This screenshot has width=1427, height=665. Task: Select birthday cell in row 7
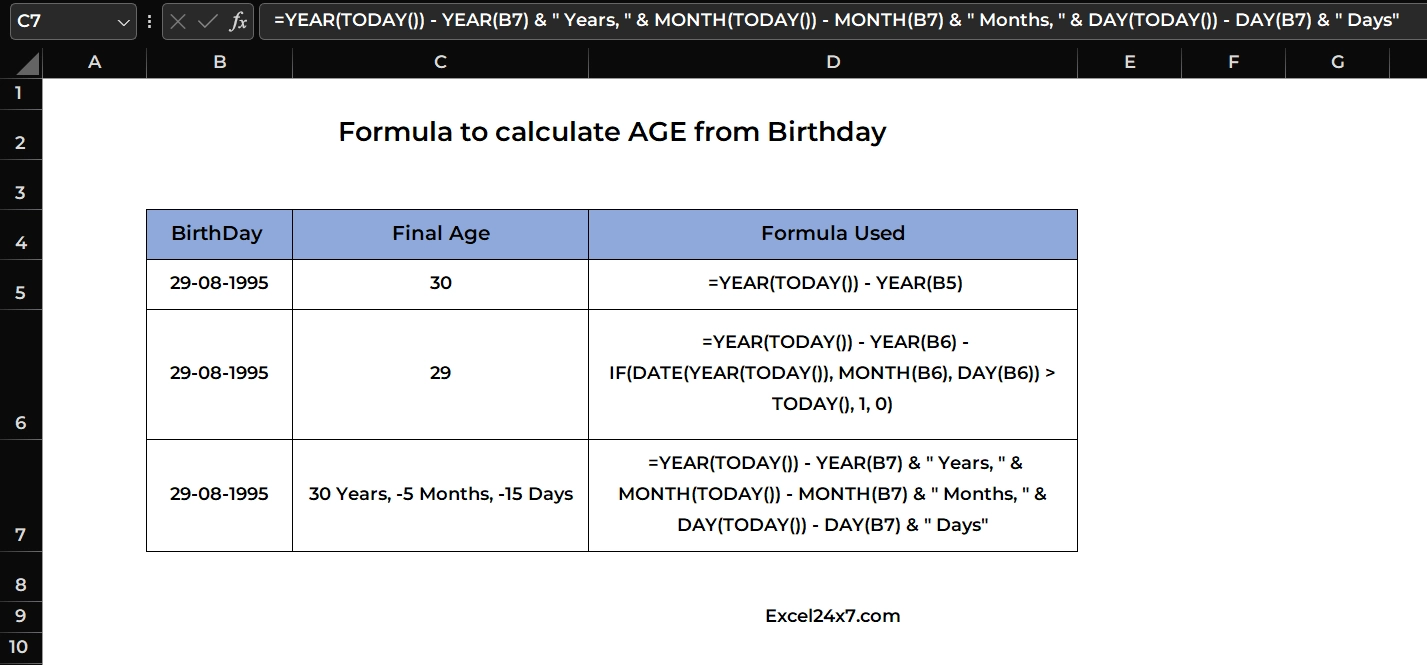coord(219,495)
